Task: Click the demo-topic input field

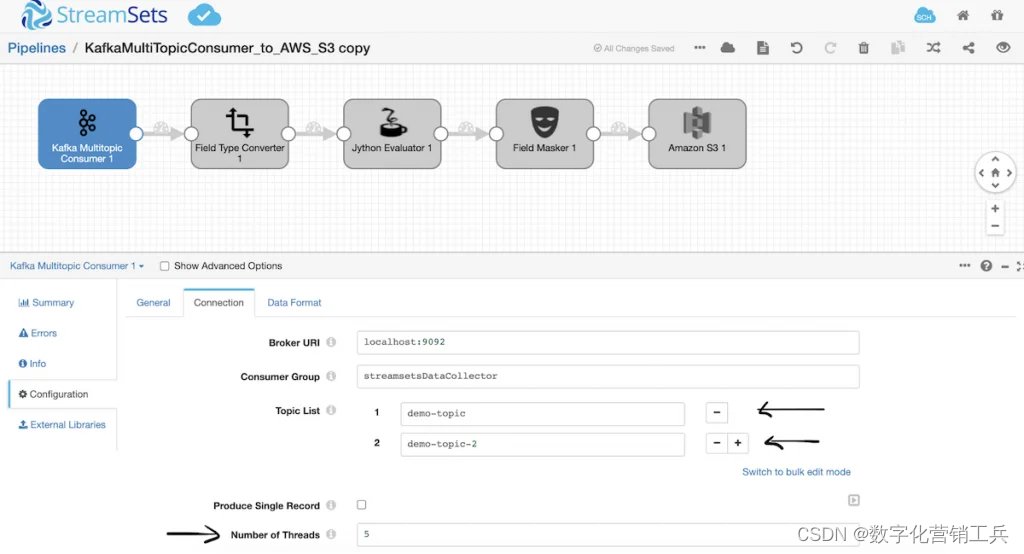Action: point(543,414)
